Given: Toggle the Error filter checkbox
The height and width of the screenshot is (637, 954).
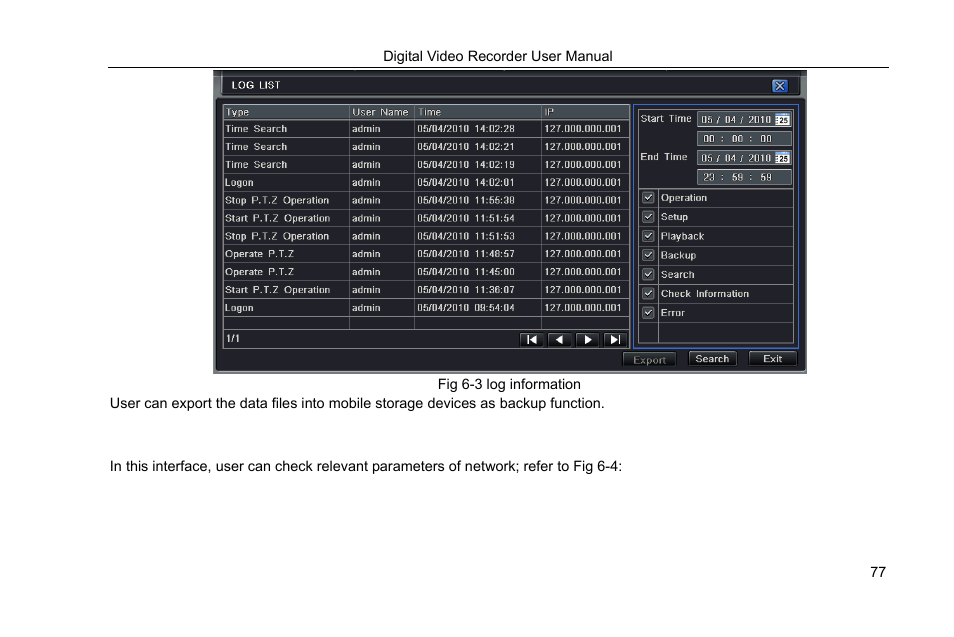Looking at the screenshot, I should click(648, 313).
